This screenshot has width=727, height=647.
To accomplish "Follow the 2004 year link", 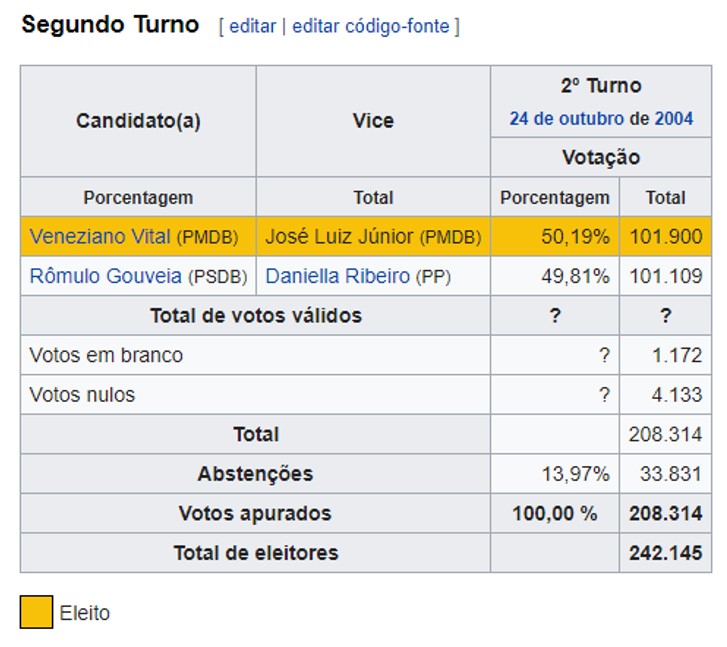I will (x=674, y=119).
